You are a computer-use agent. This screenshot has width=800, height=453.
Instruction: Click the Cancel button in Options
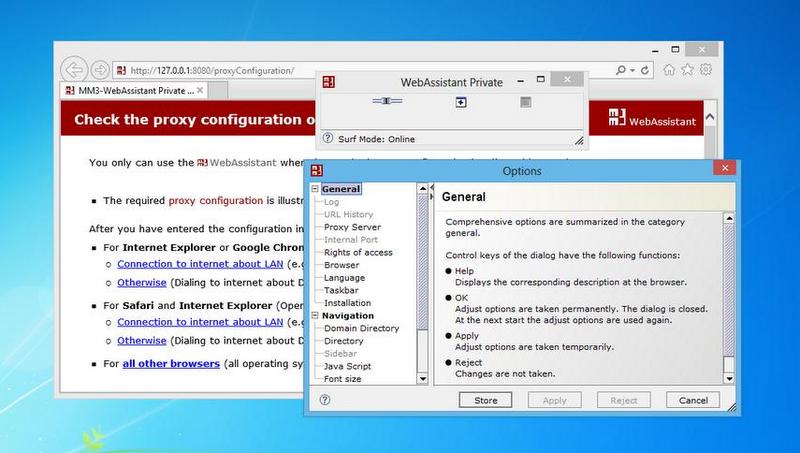pyautogui.click(x=693, y=400)
